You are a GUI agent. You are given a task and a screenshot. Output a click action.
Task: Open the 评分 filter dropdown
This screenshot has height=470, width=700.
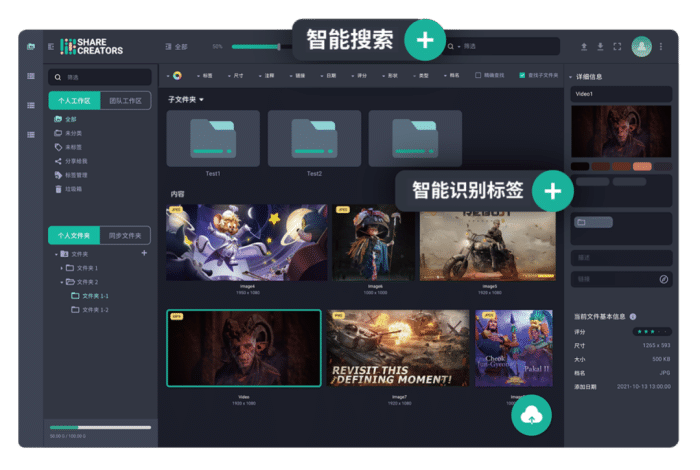click(x=359, y=75)
